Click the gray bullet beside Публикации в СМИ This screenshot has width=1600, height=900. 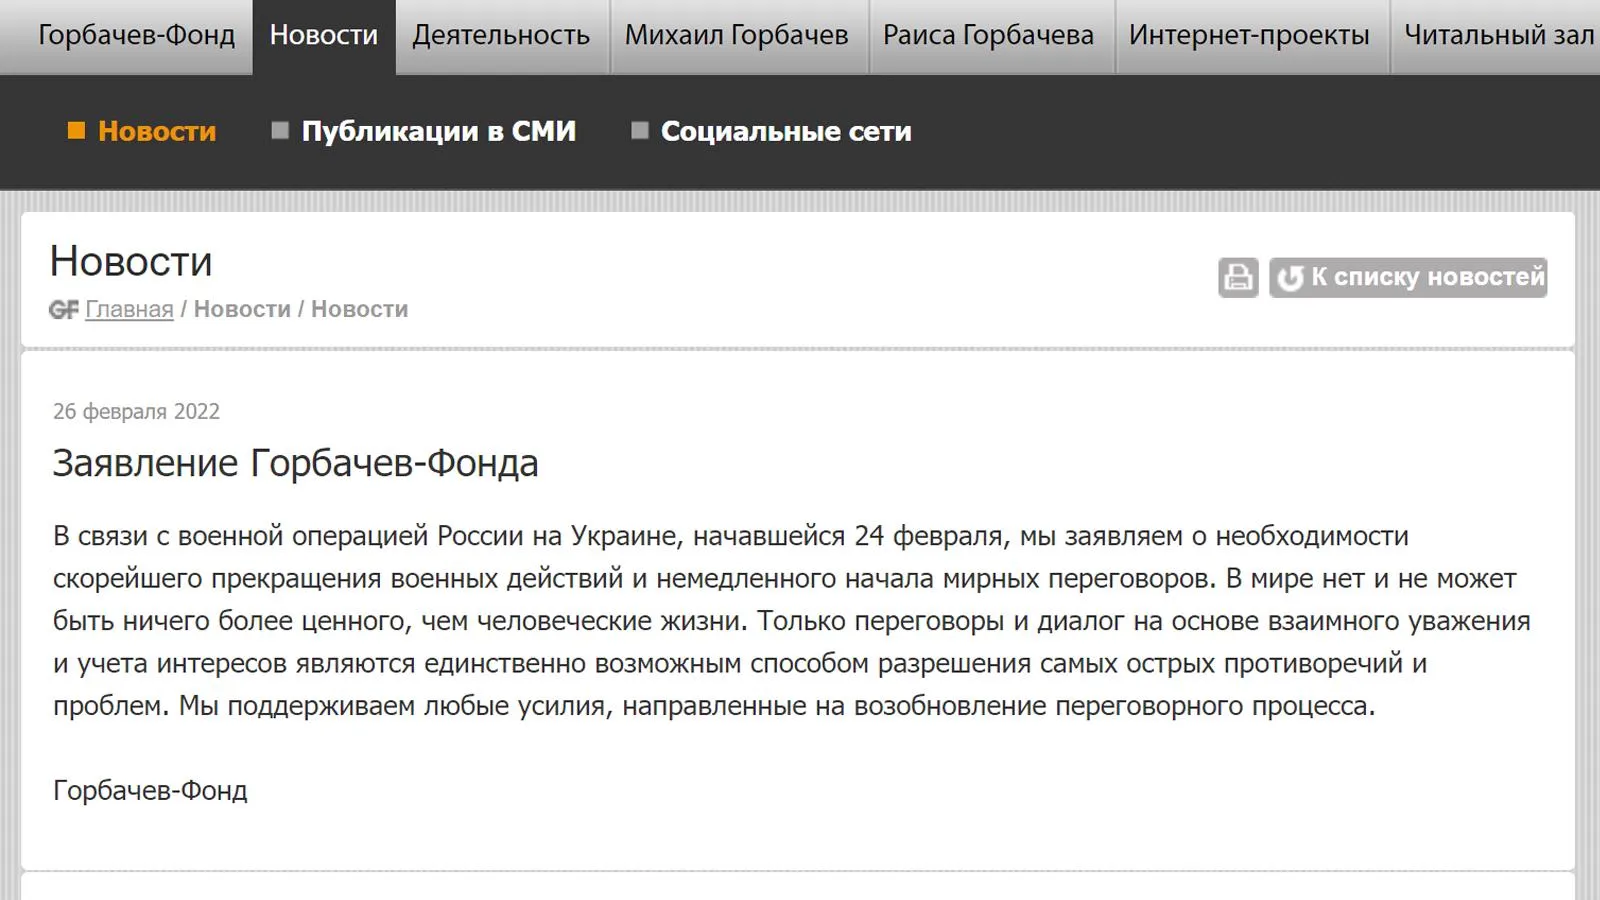(x=280, y=130)
